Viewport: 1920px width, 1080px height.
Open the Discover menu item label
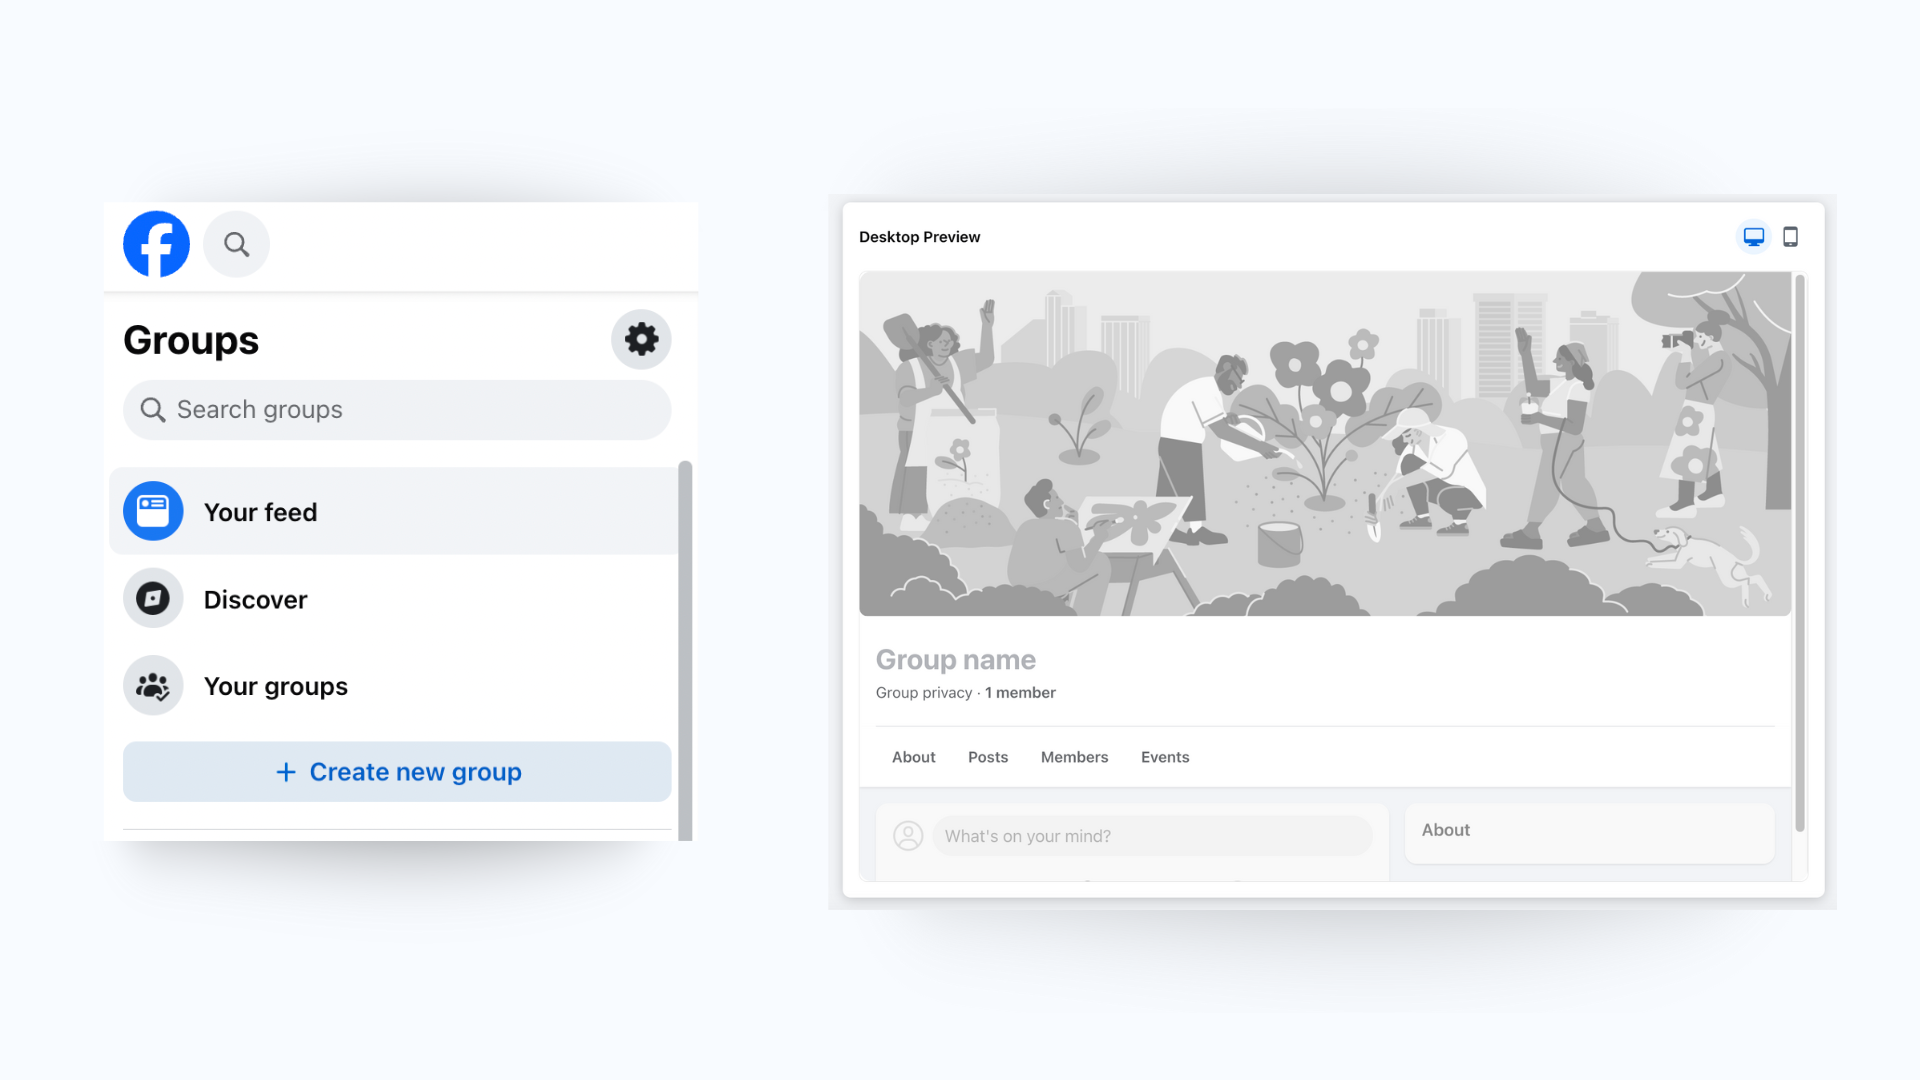(x=256, y=599)
